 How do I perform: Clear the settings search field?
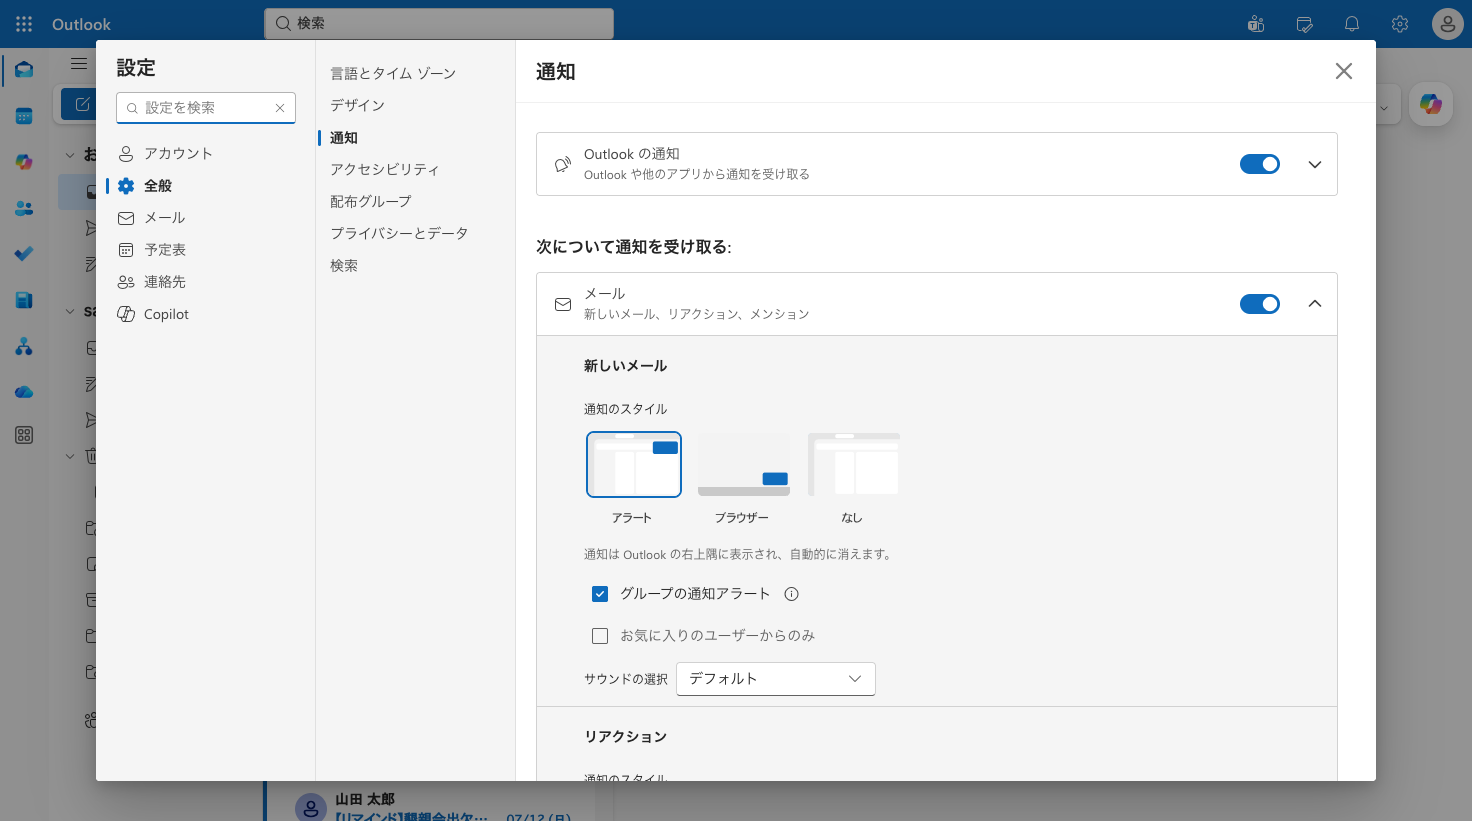[x=280, y=108]
